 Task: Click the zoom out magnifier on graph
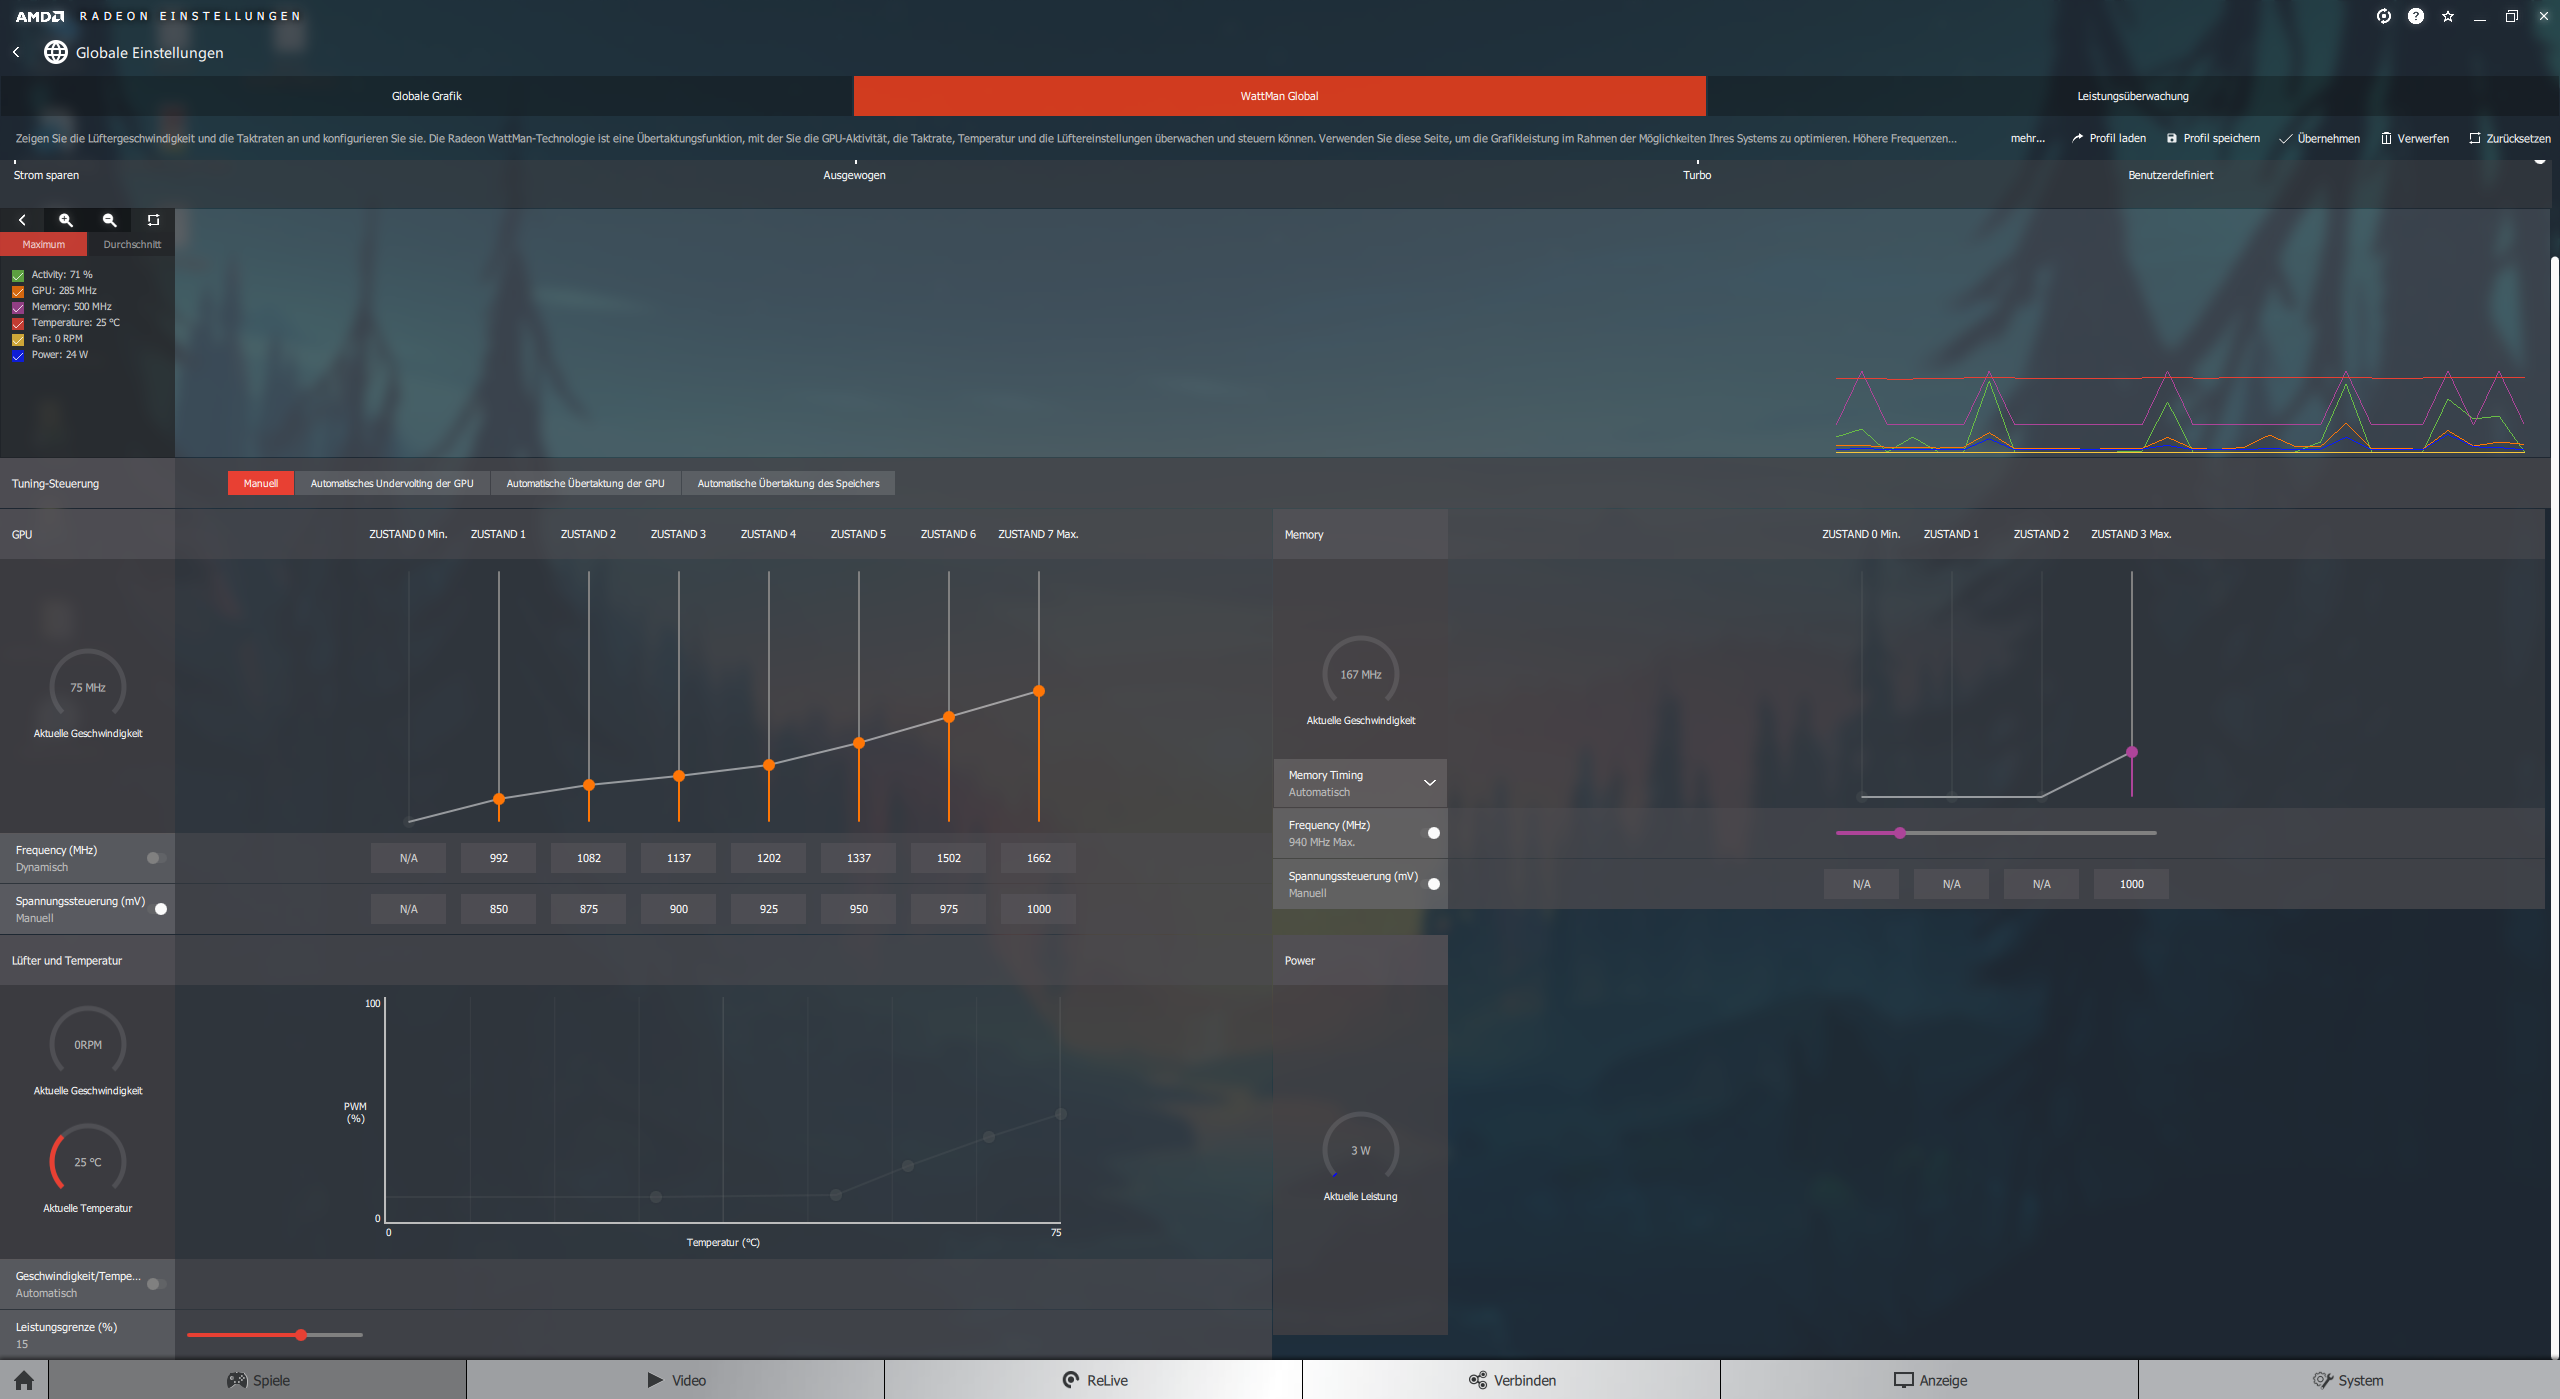[110, 220]
